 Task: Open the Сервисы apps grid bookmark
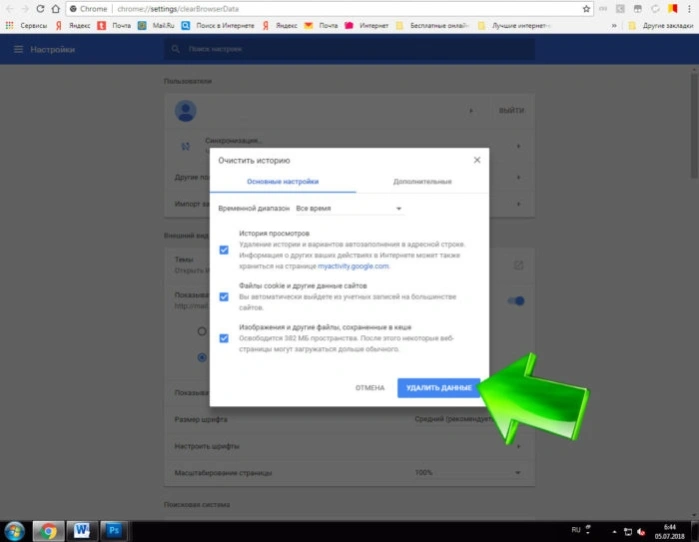point(26,26)
